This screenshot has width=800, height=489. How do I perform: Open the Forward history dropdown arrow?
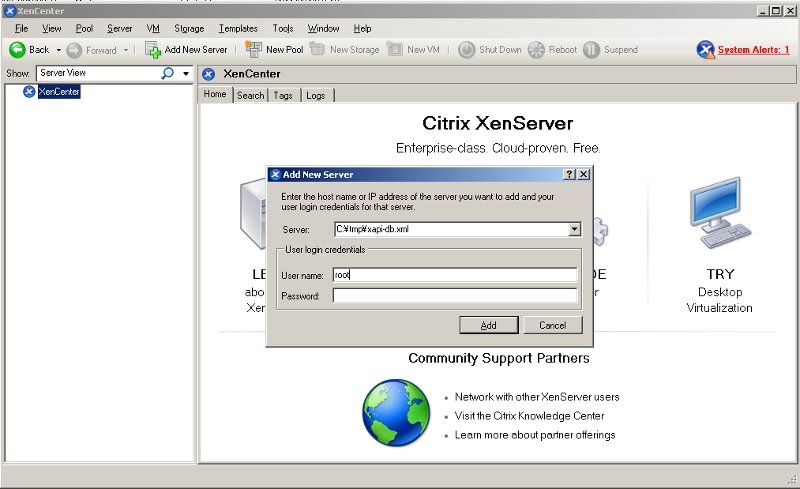click(126, 50)
